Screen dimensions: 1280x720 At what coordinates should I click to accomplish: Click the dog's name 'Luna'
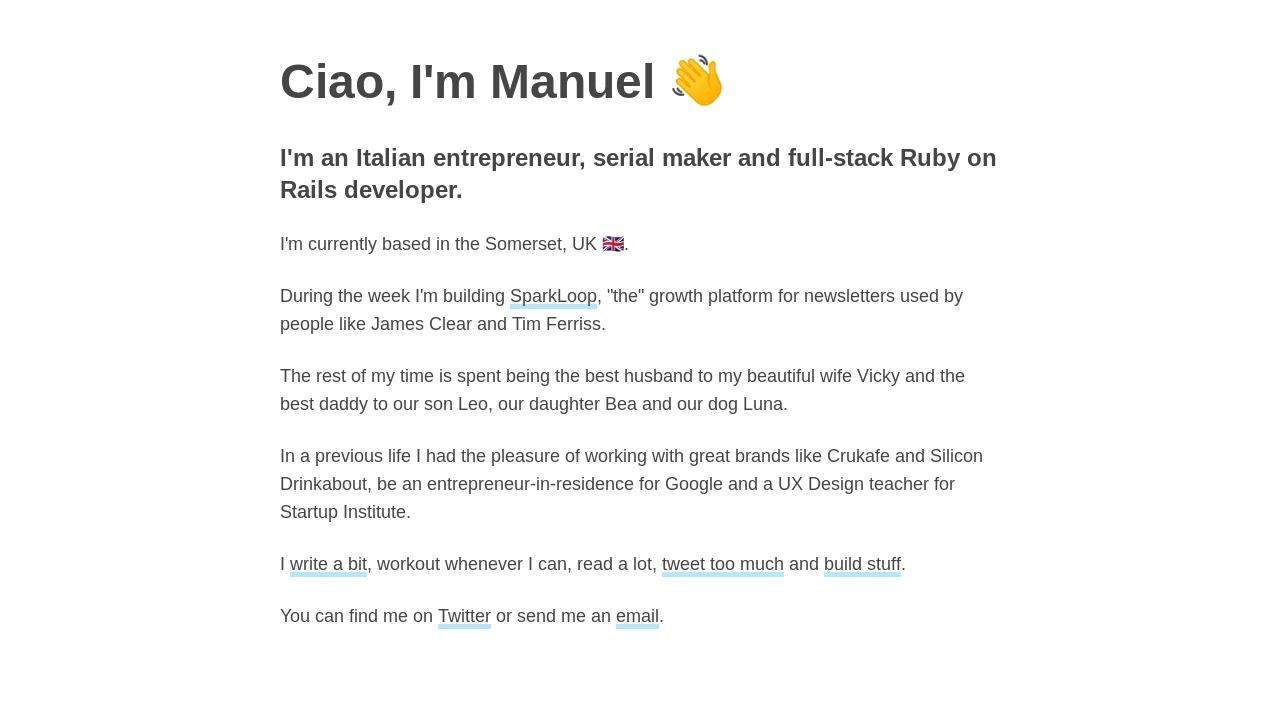coord(763,404)
